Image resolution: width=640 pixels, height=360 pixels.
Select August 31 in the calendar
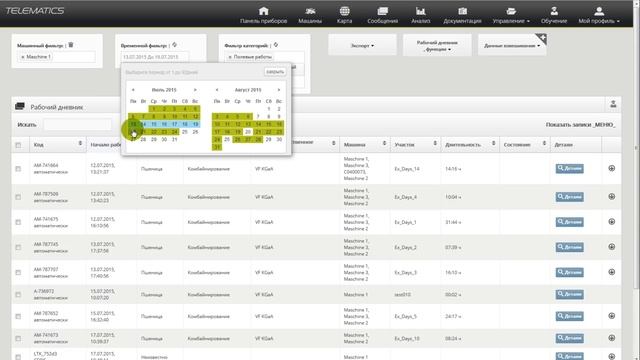pos(217,147)
